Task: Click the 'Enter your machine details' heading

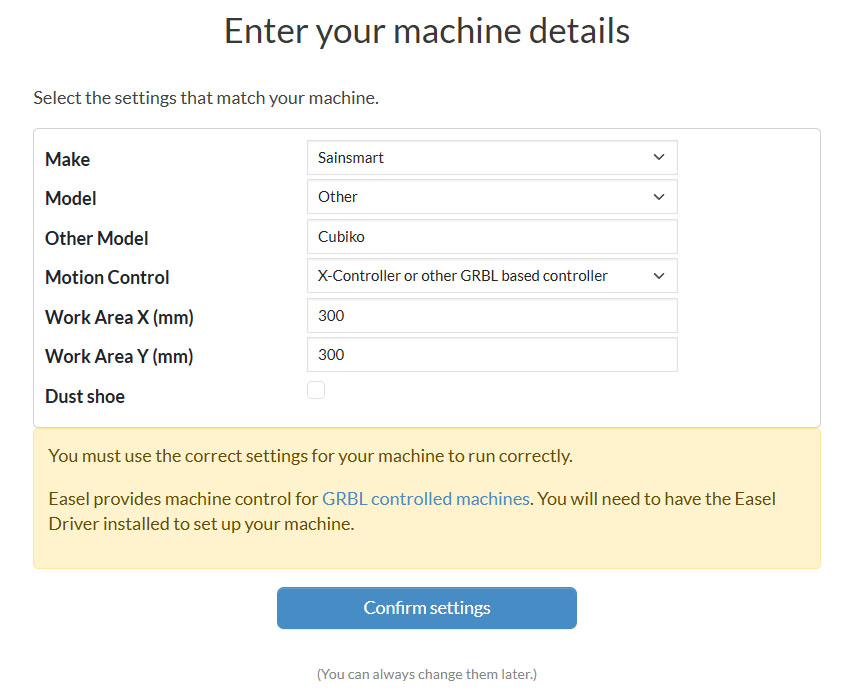Action: [x=427, y=31]
